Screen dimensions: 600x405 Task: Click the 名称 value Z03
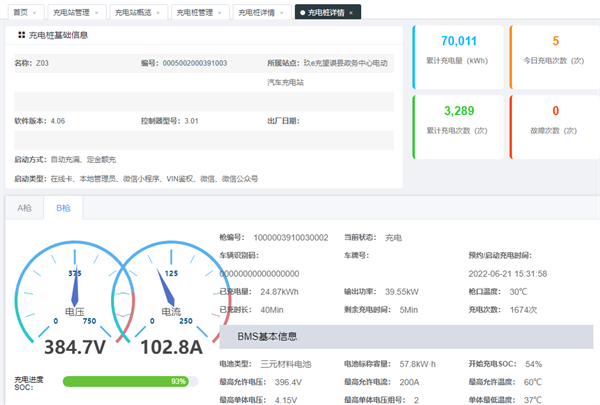click(42, 63)
